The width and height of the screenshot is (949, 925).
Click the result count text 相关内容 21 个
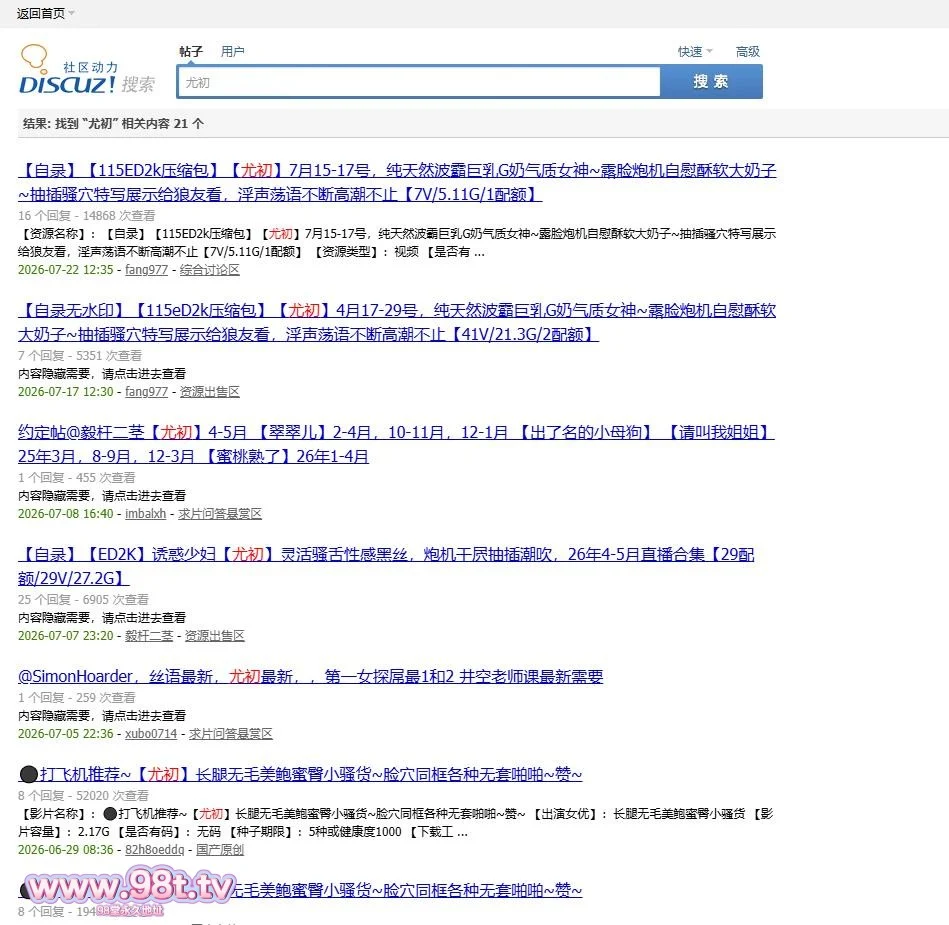(x=163, y=123)
